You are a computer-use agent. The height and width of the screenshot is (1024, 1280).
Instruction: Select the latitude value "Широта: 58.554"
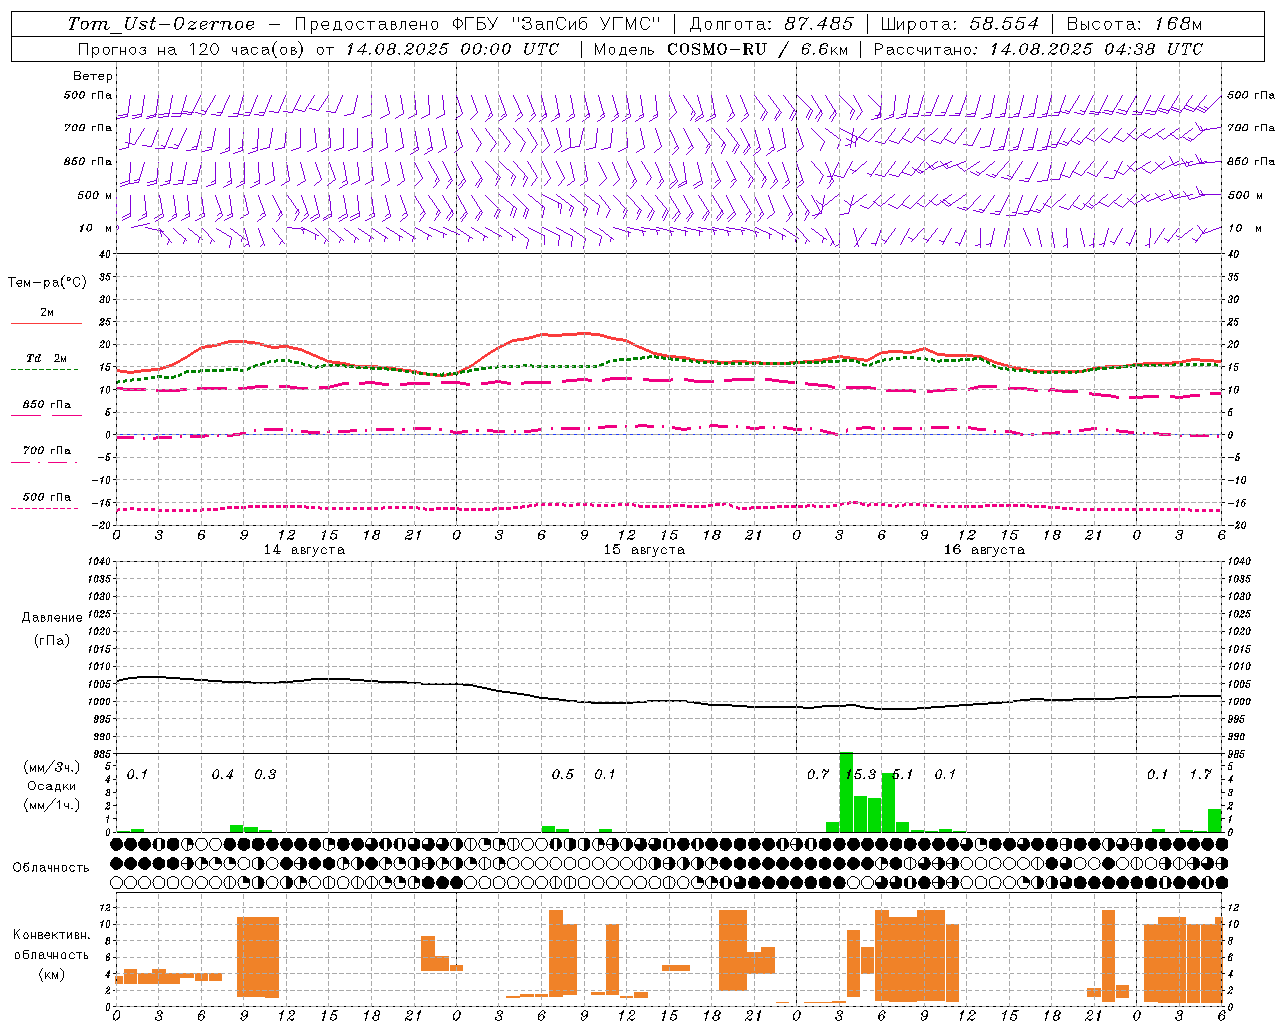coord(959,24)
